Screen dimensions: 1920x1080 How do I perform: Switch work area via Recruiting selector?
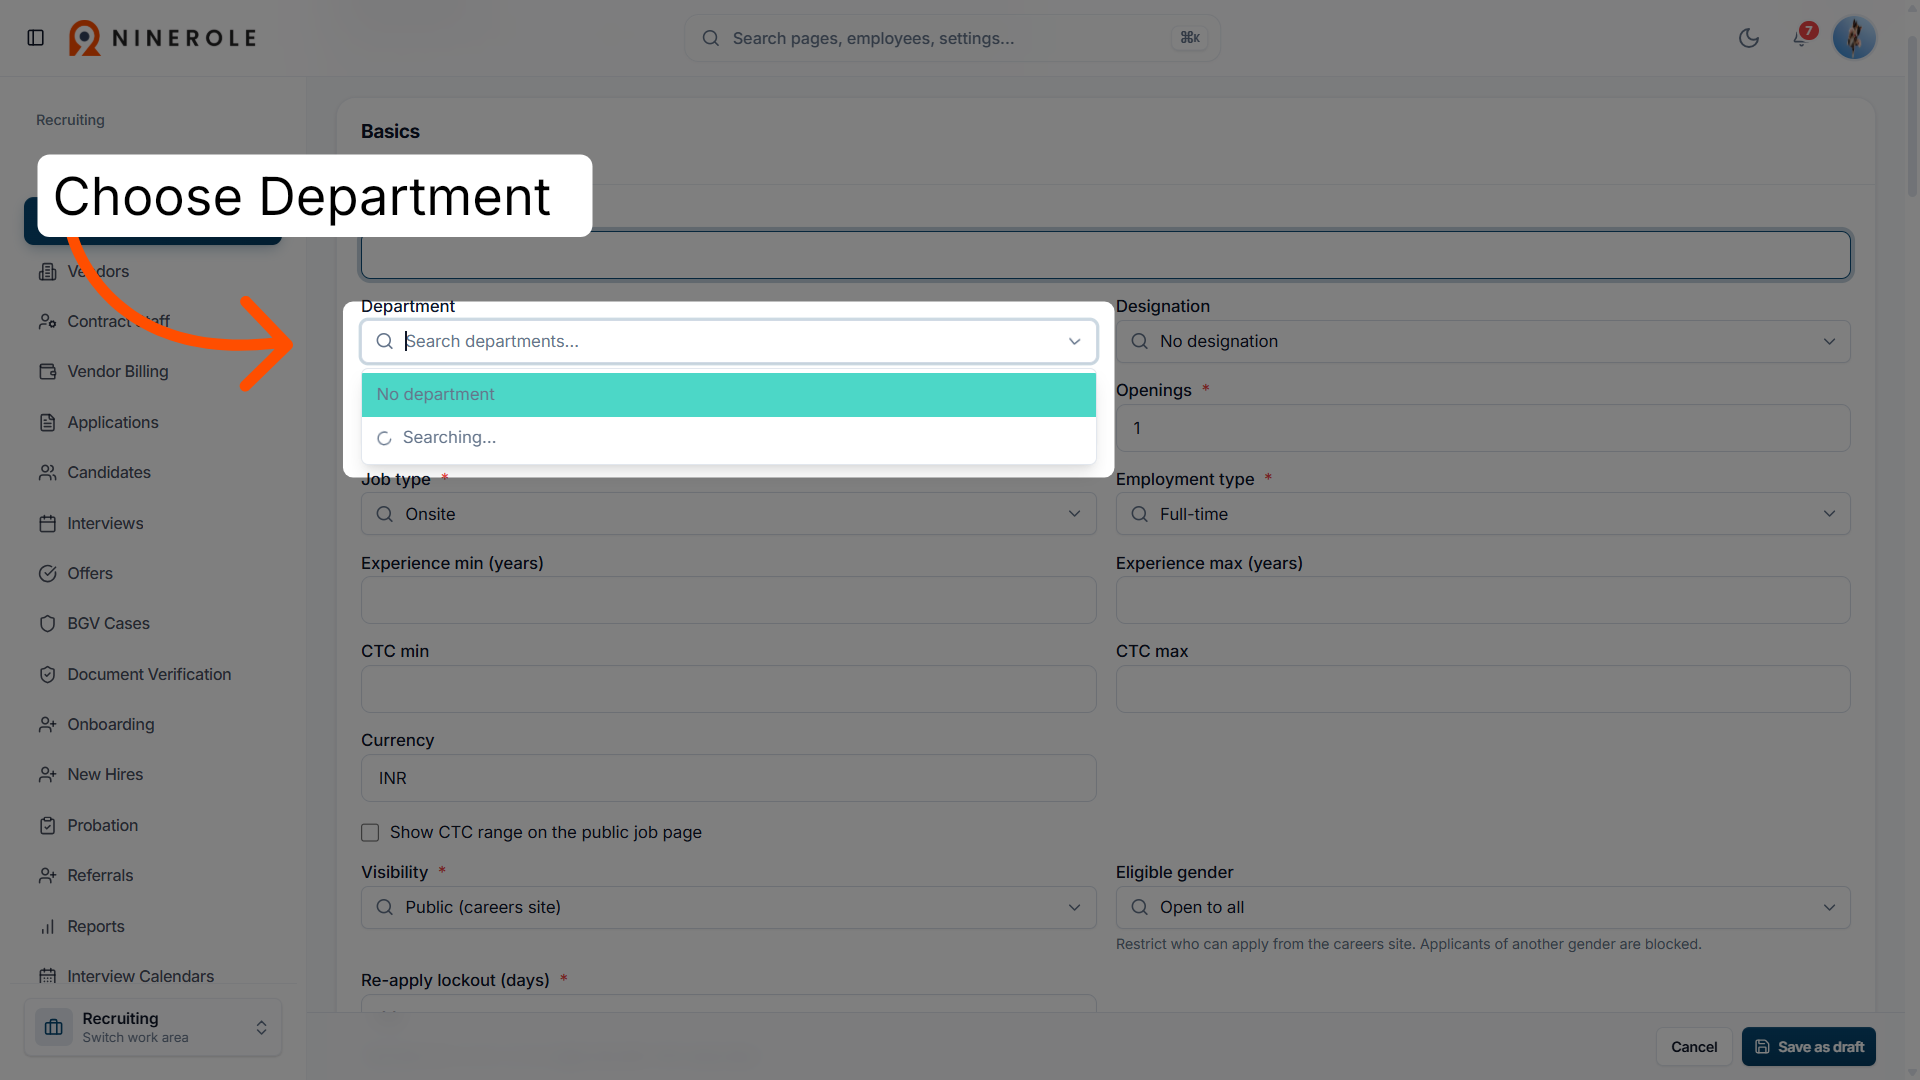pyautogui.click(x=153, y=1027)
